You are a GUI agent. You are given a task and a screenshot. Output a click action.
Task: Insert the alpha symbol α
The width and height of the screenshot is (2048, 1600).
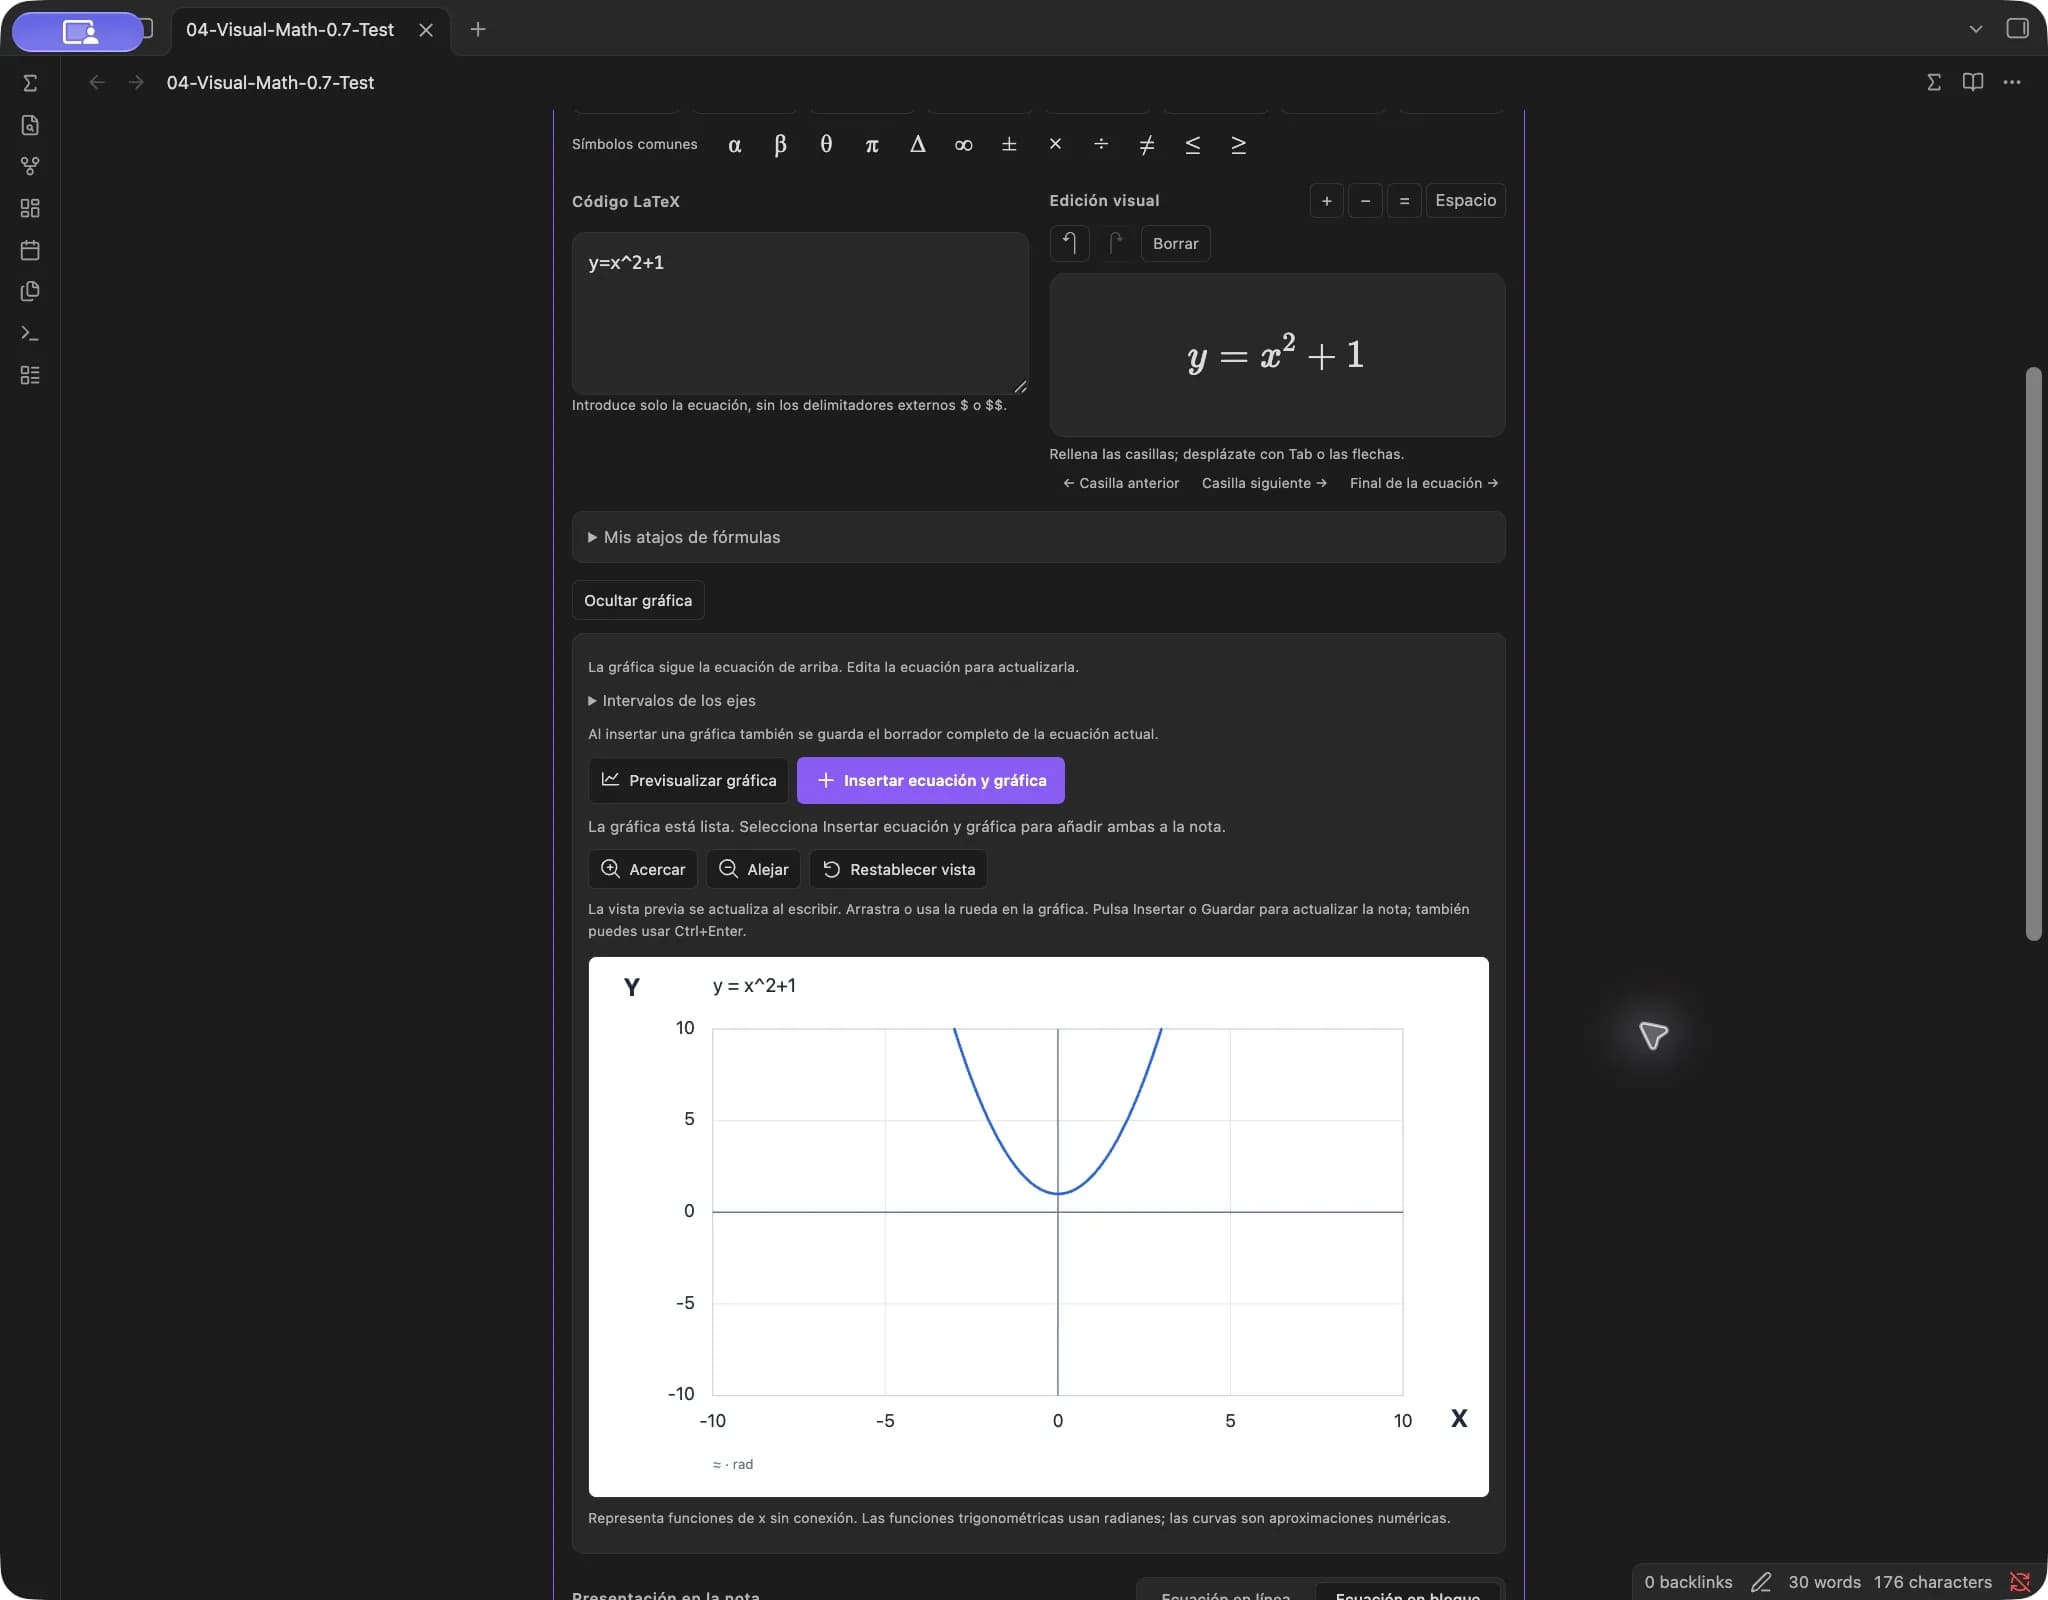[734, 144]
